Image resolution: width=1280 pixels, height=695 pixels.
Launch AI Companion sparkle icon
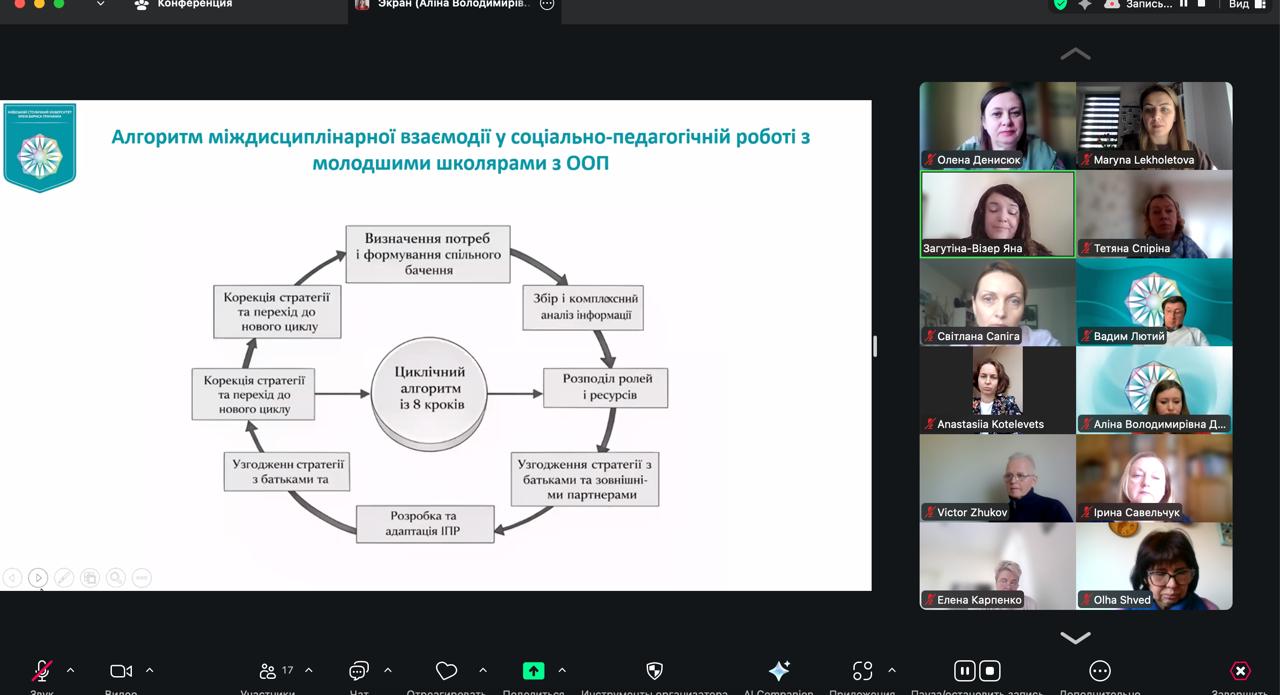pyautogui.click(x=778, y=672)
